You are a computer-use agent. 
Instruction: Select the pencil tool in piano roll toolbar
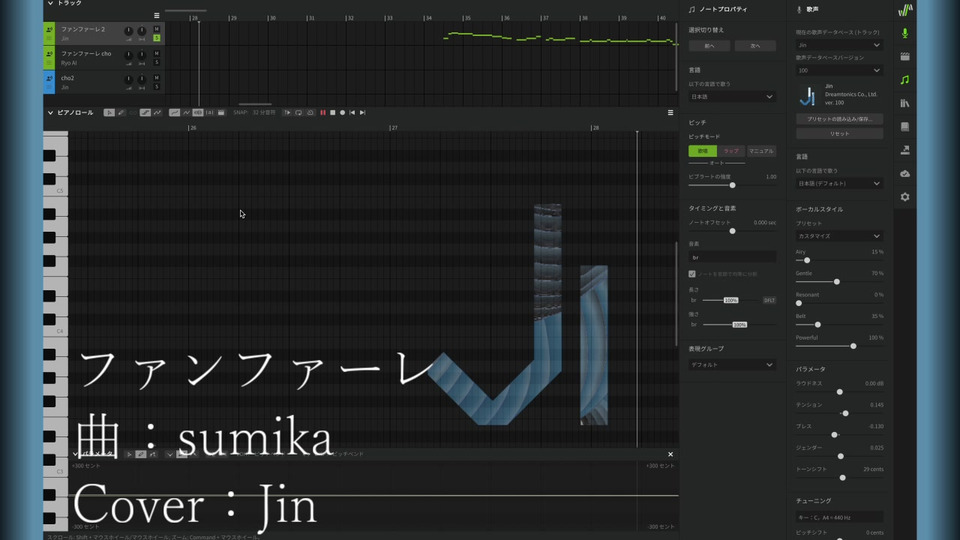(121, 113)
